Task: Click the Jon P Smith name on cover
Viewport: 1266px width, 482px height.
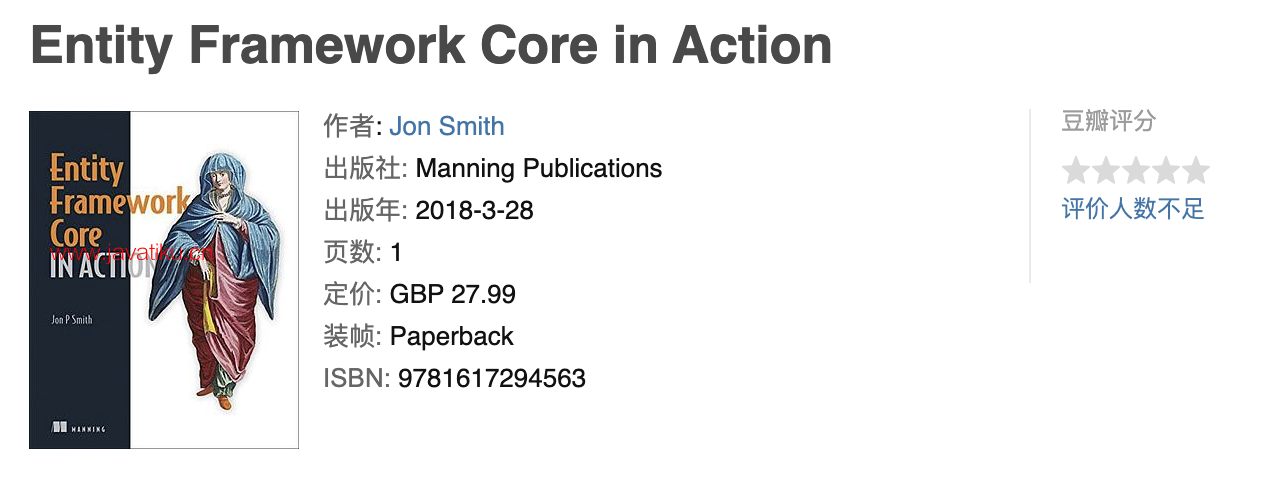Action: [71, 319]
